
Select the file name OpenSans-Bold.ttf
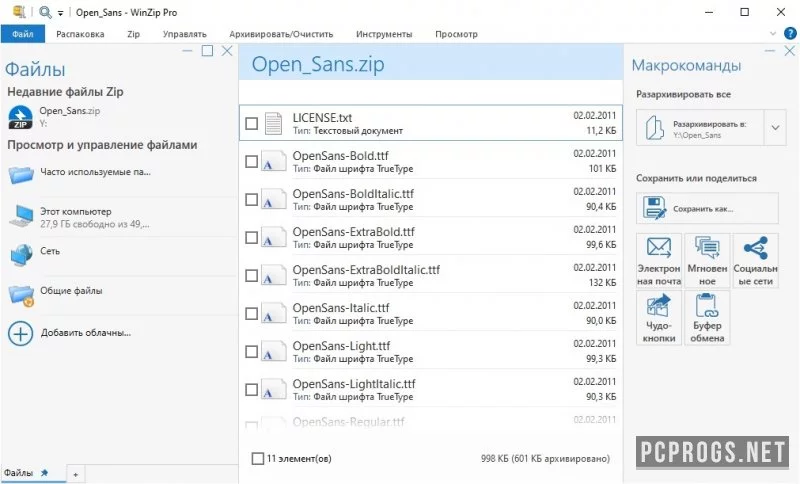tap(340, 156)
